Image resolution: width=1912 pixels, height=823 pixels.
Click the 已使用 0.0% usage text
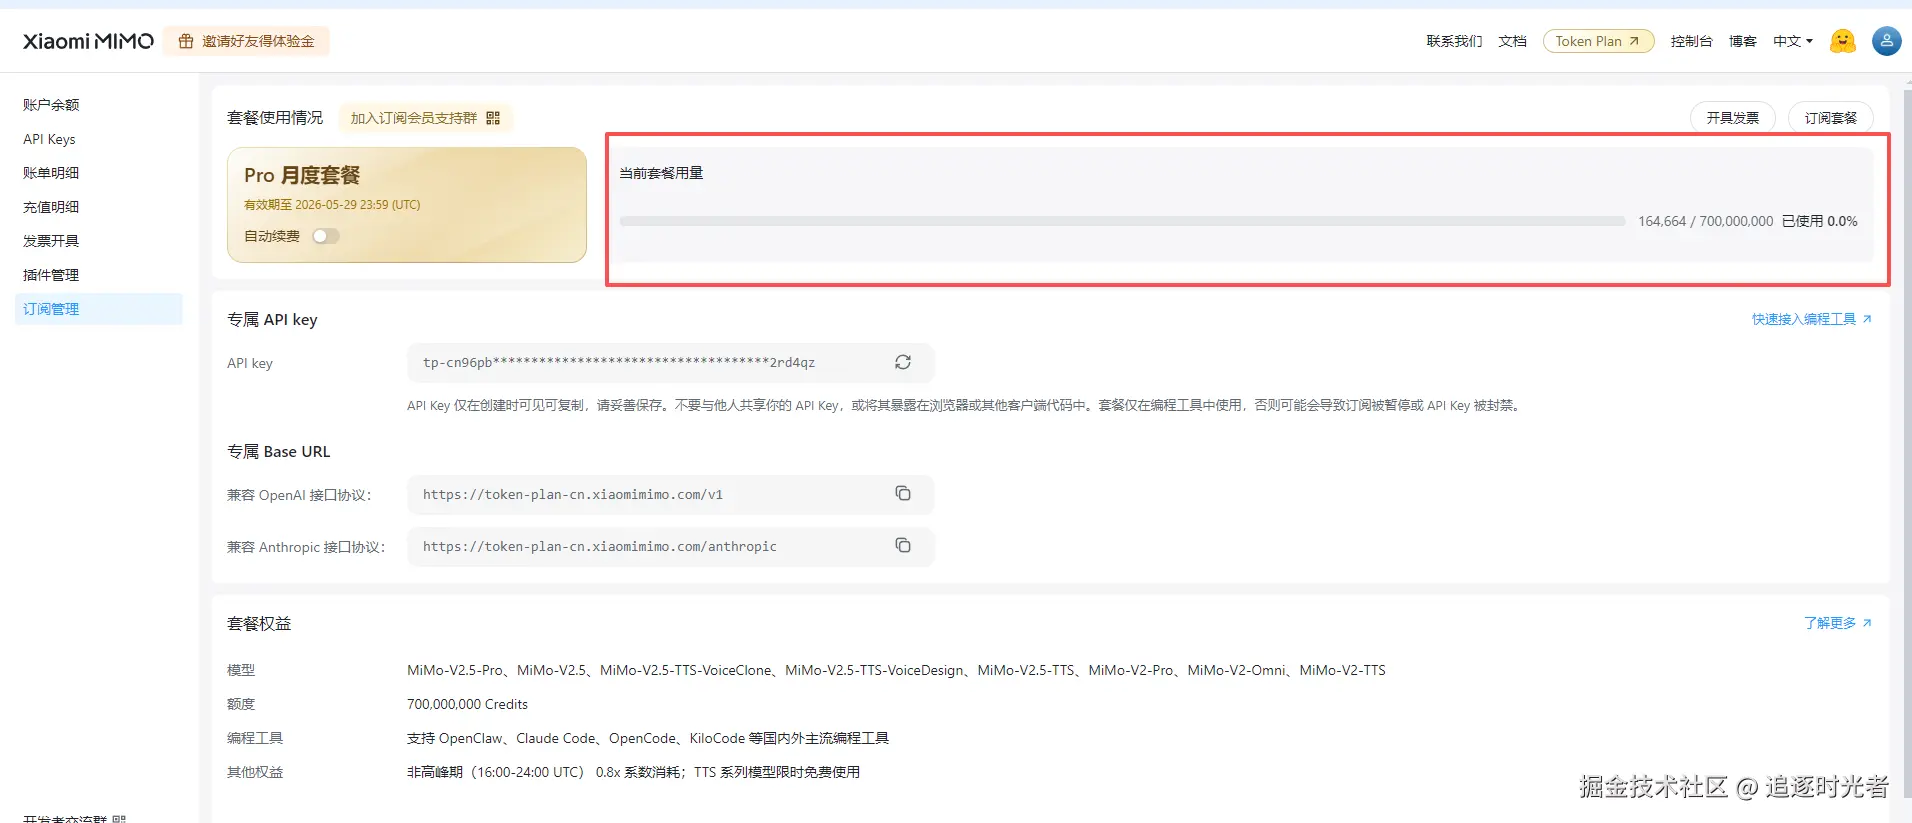coord(1819,221)
